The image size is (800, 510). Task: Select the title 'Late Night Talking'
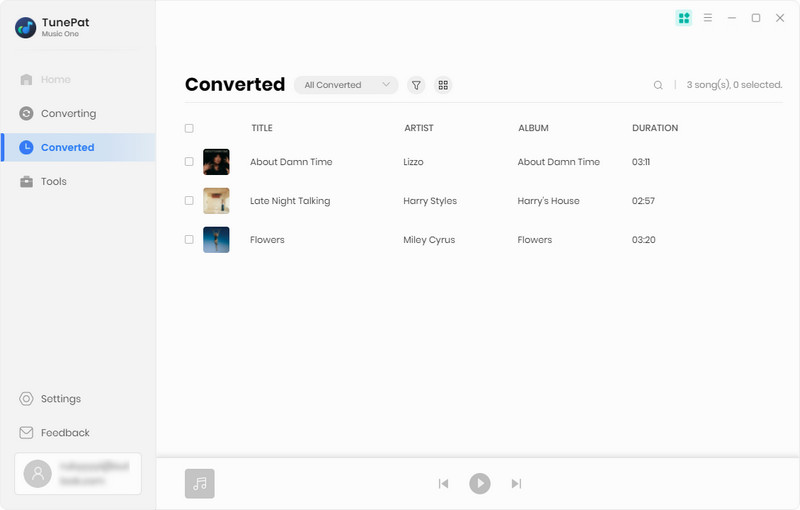pyautogui.click(x=290, y=201)
